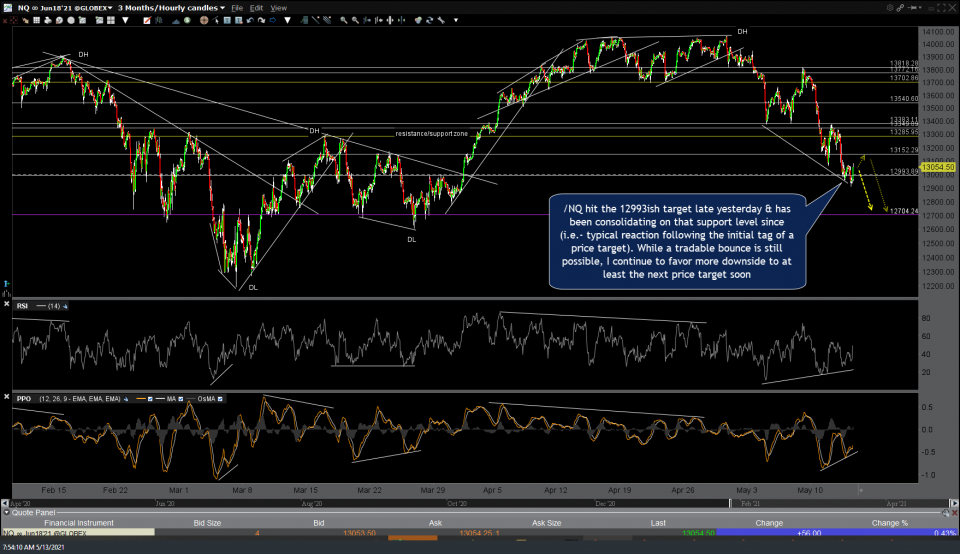
Task: Open the wrench chart settings icon
Action: pos(441,20)
